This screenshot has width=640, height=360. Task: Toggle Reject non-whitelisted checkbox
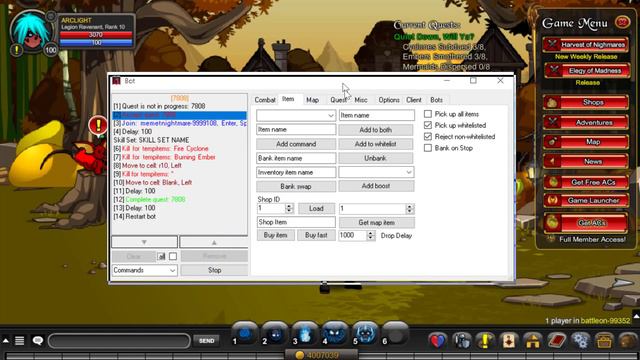pyautogui.click(x=428, y=136)
